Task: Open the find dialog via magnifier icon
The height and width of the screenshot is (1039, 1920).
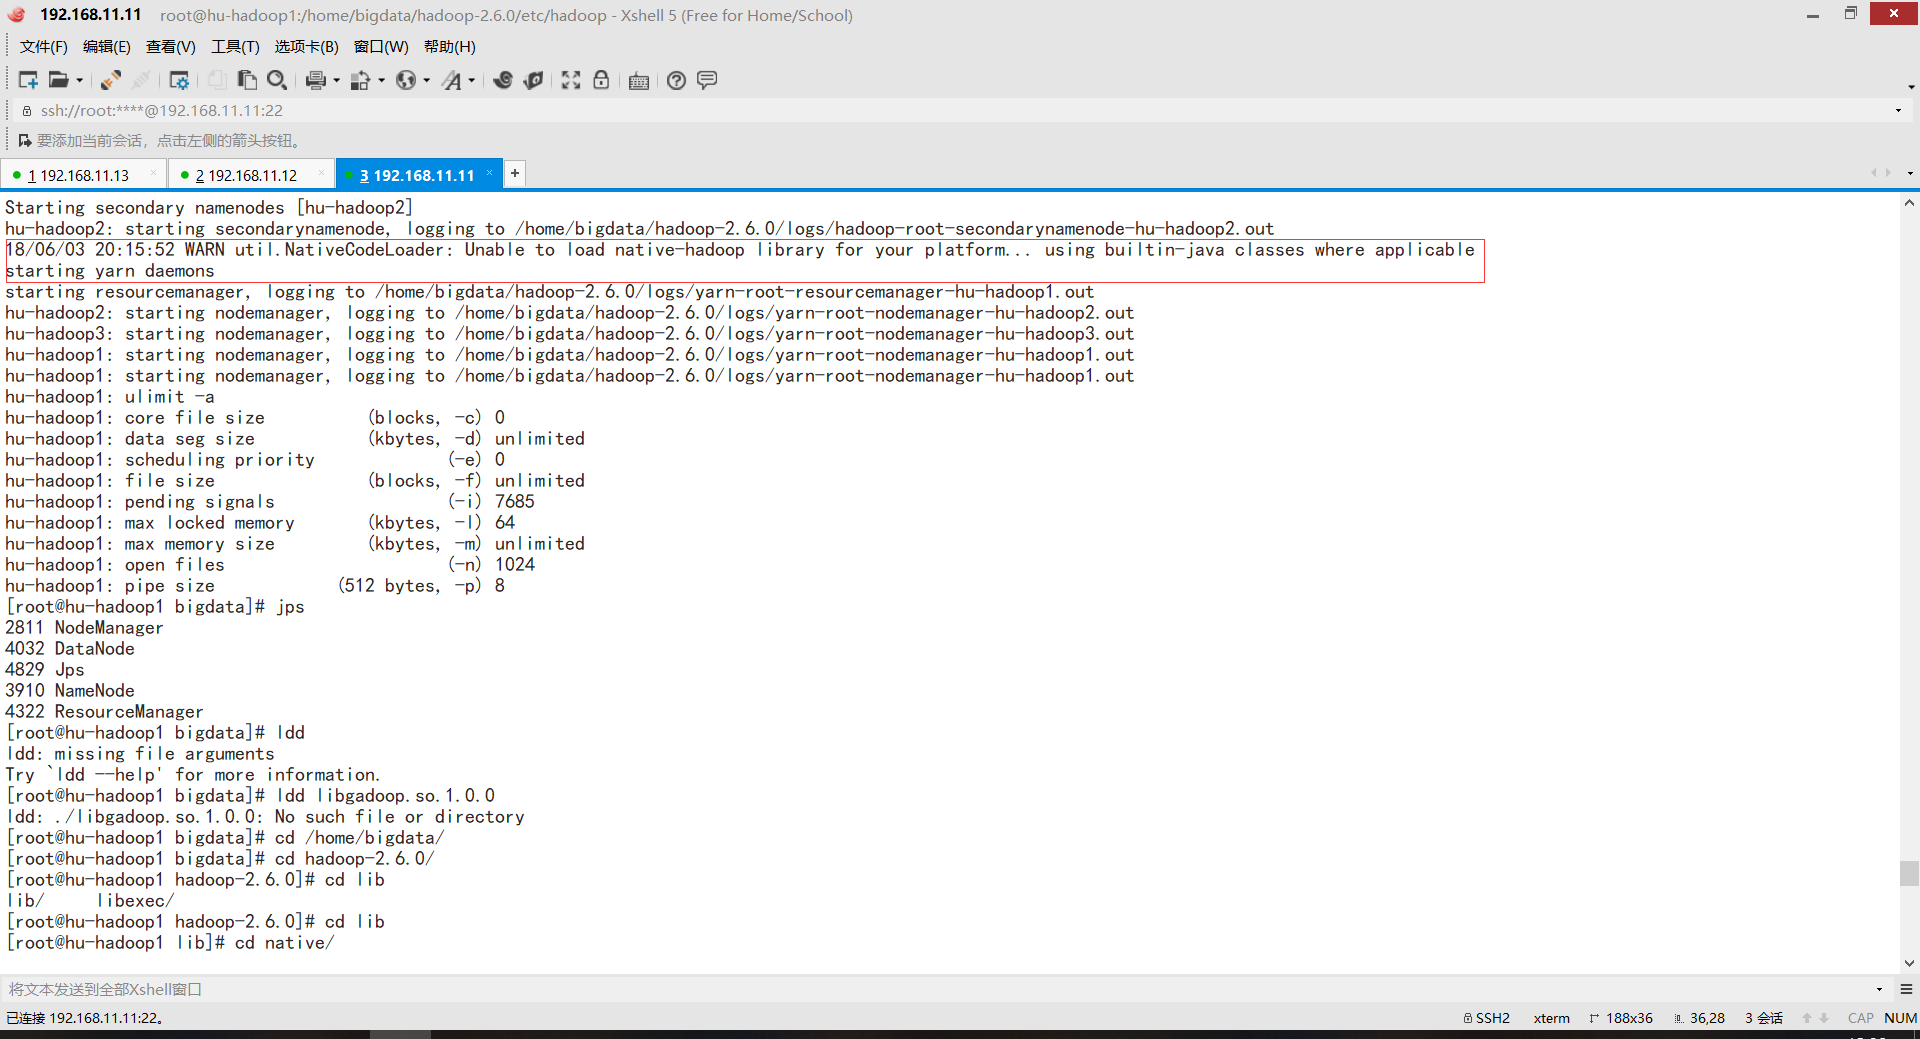Action: pos(278,80)
